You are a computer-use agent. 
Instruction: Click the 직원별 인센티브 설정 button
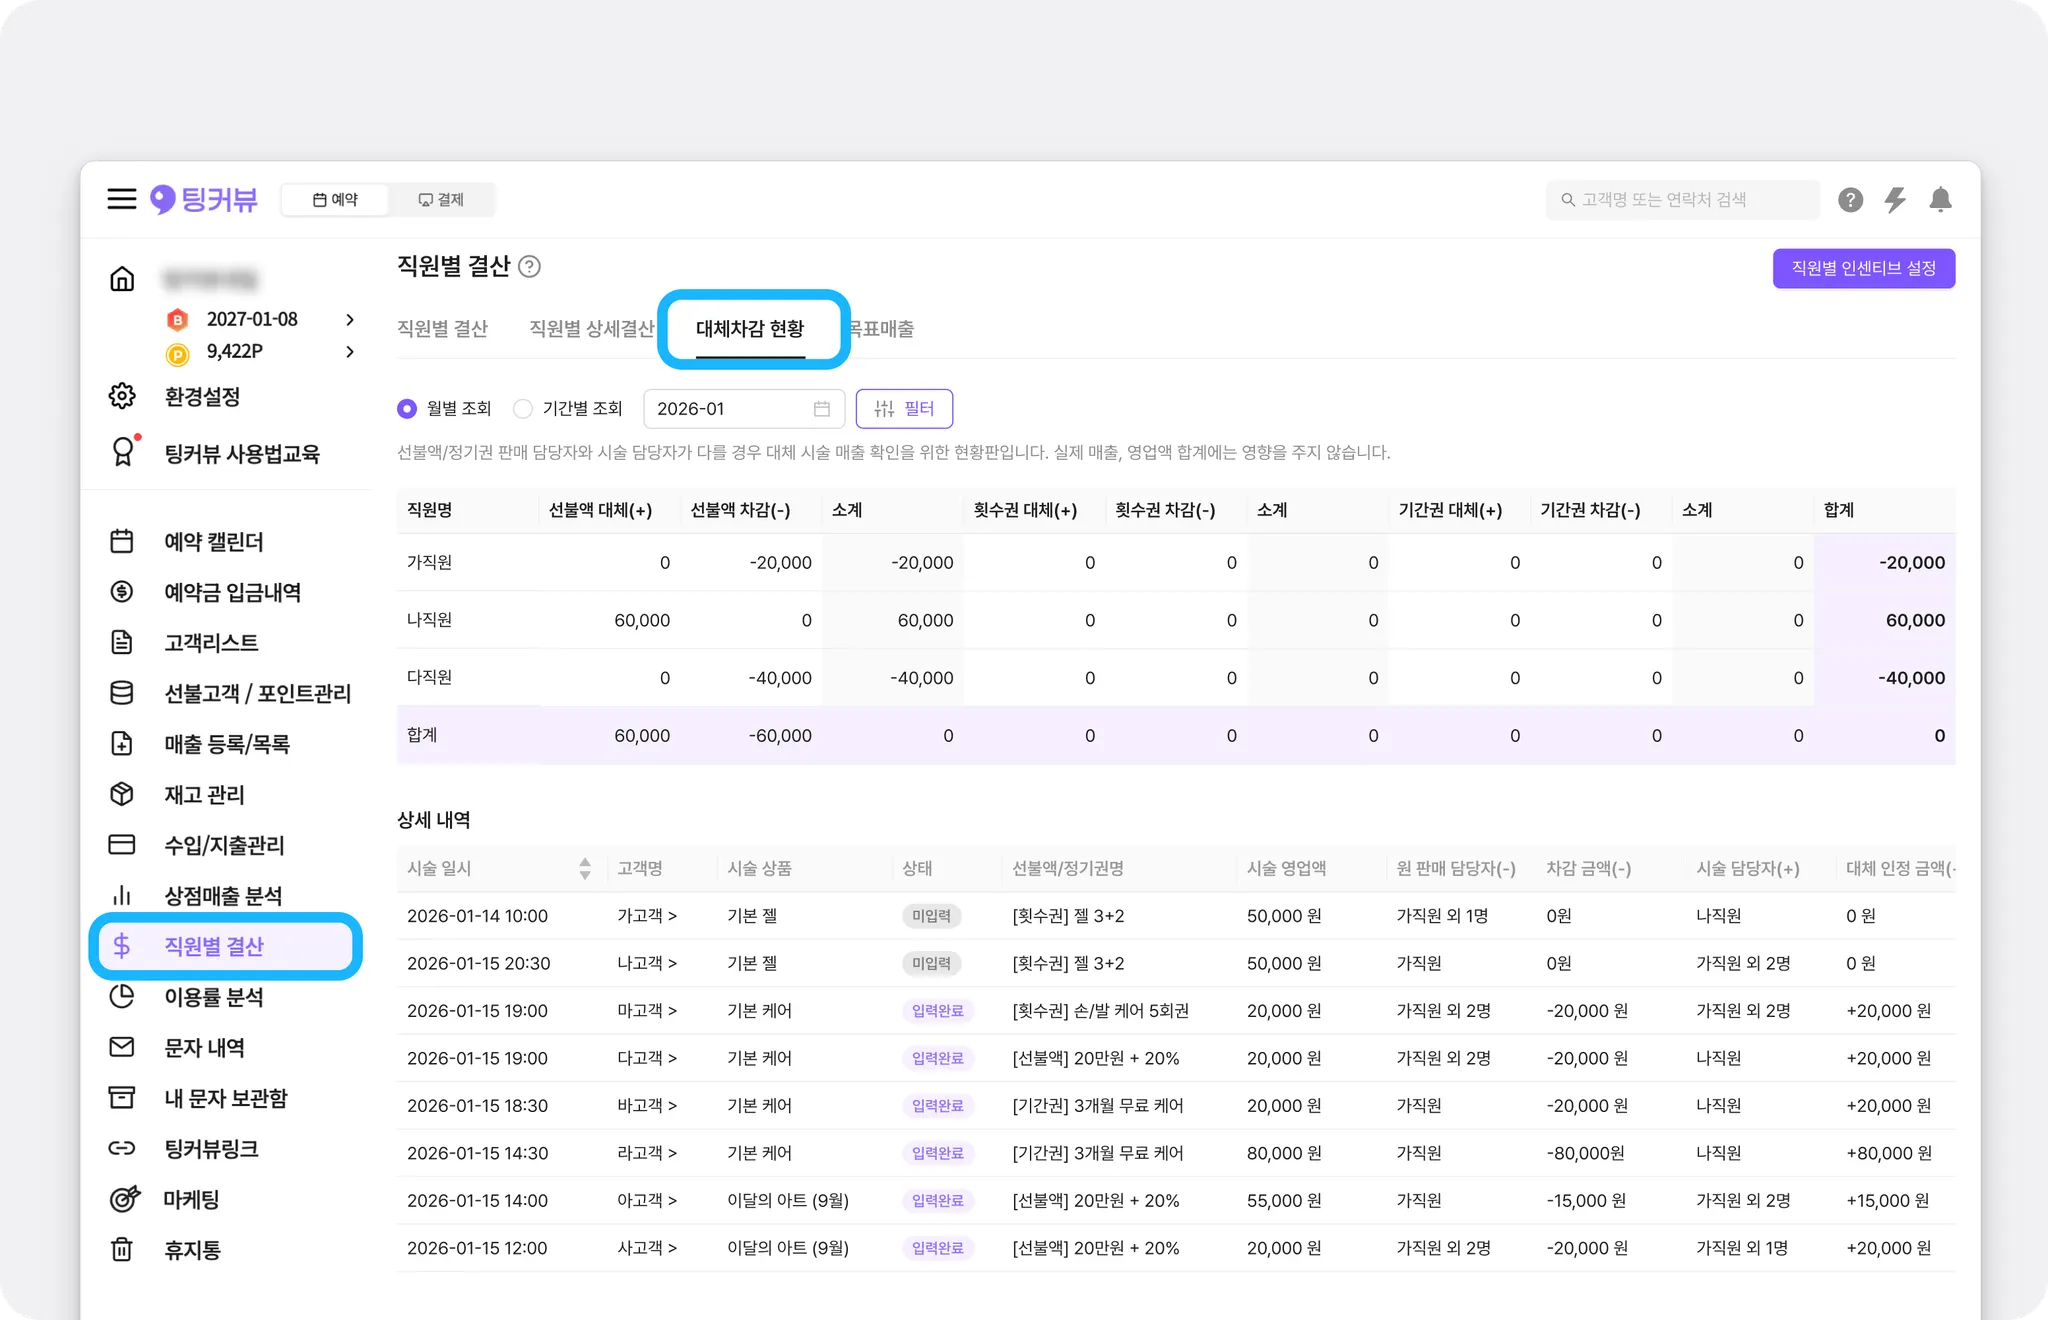pyautogui.click(x=1863, y=268)
